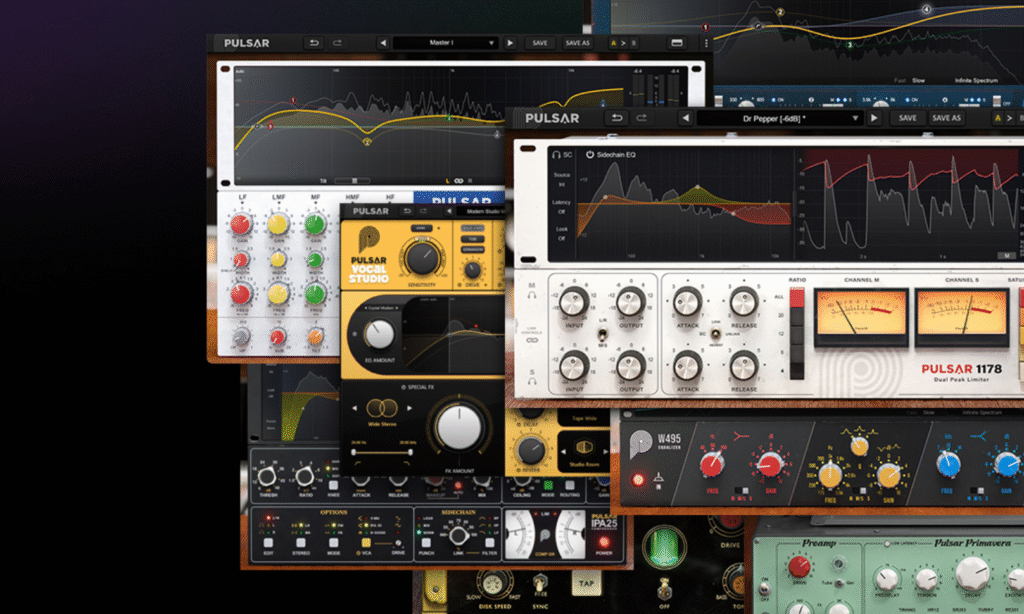Open the Modern Studio preset dropdown in Vocal Studio

pos(478,211)
